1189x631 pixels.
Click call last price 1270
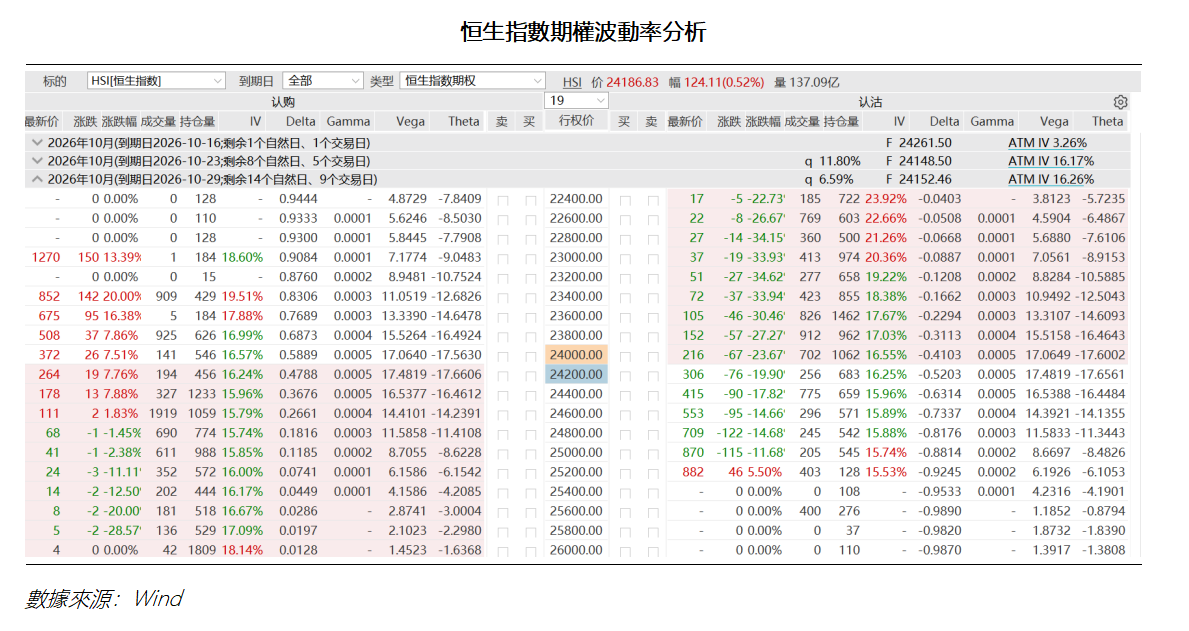tap(45, 257)
